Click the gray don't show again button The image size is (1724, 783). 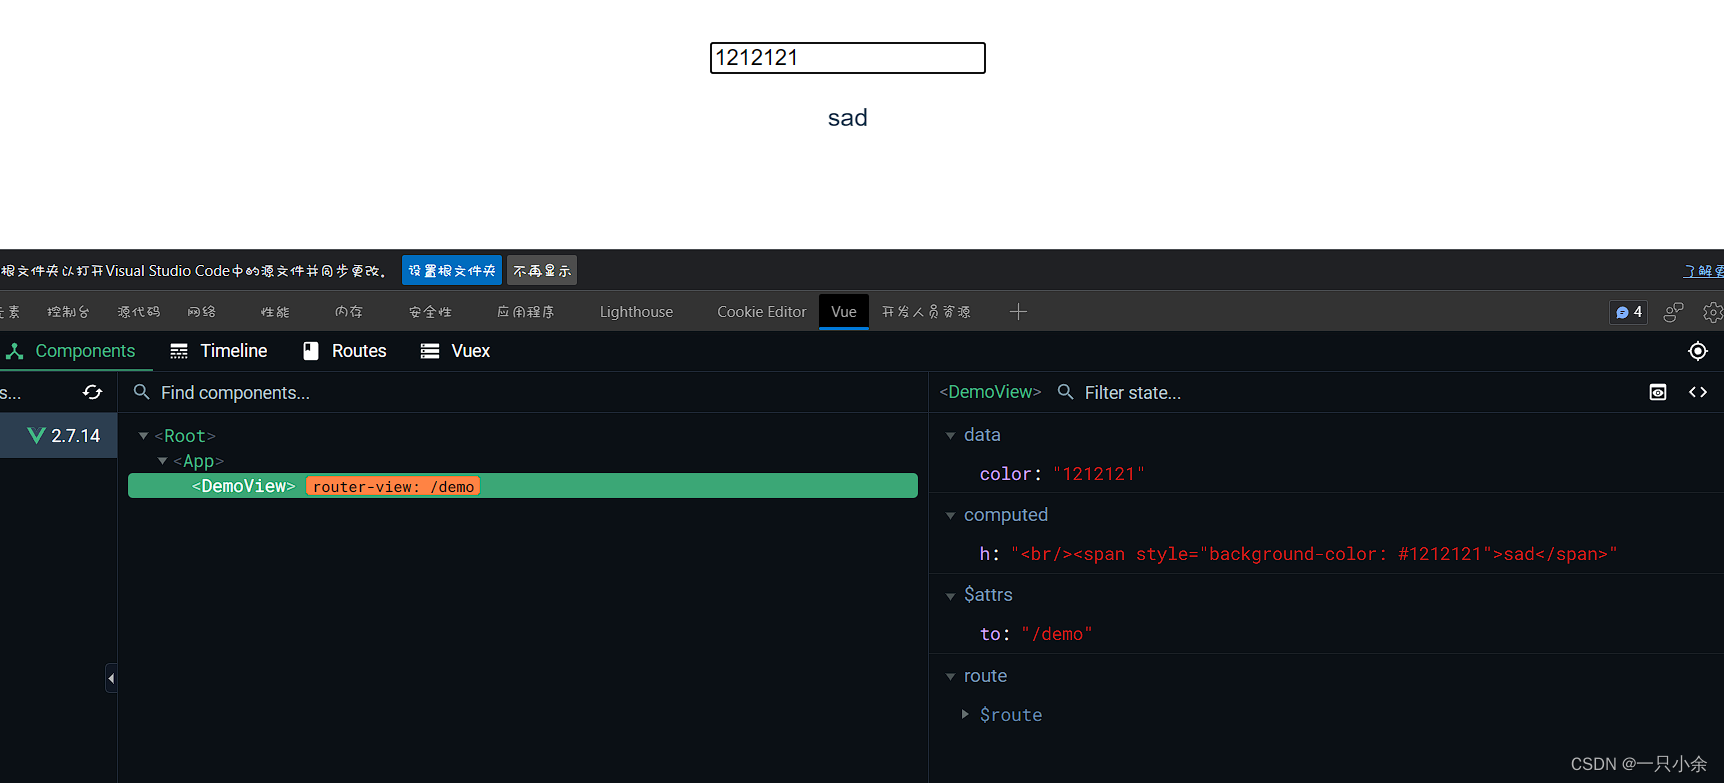pyautogui.click(x=542, y=271)
